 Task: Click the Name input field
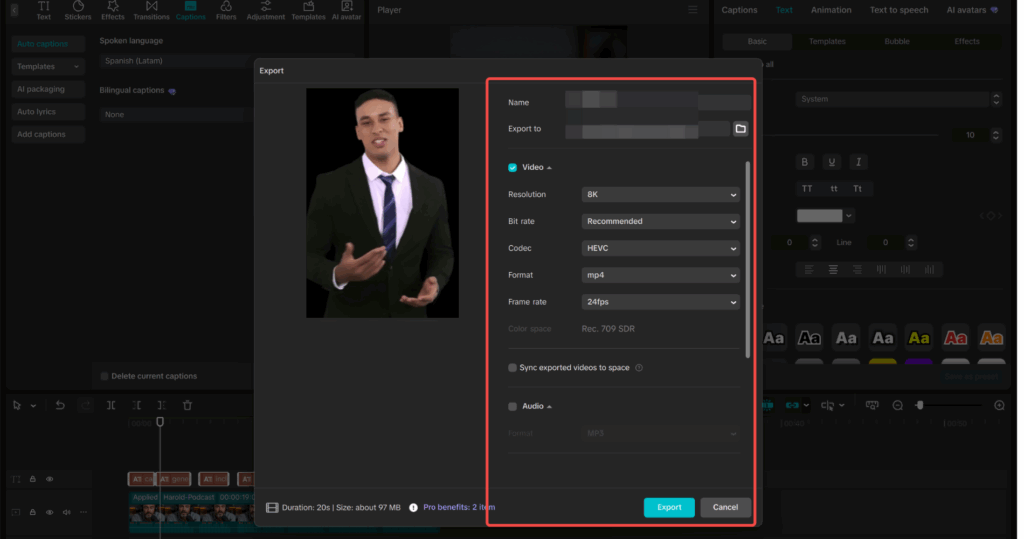pyautogui.click(x=658, y=102)
